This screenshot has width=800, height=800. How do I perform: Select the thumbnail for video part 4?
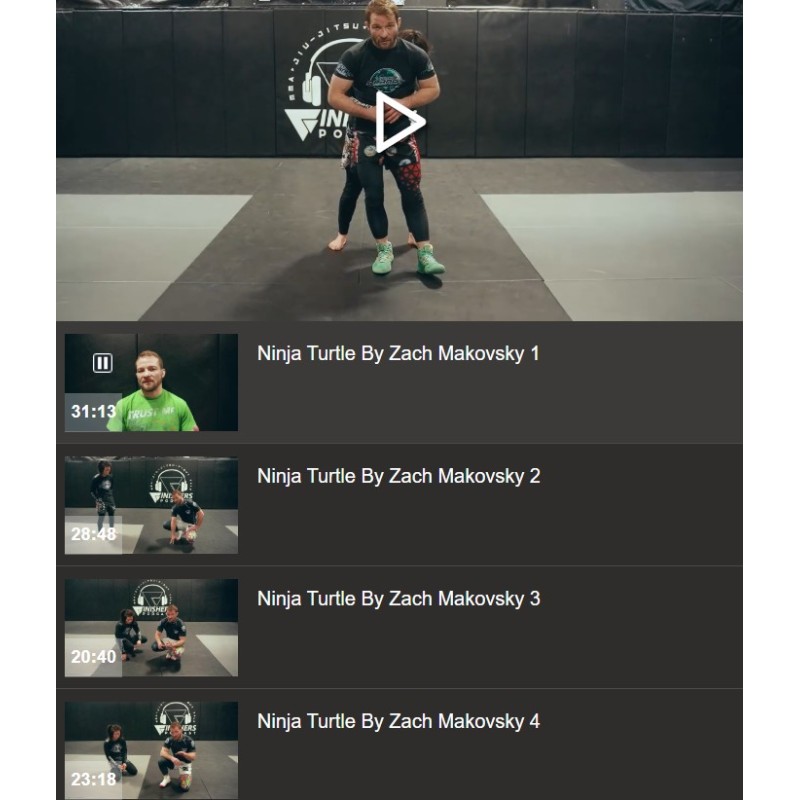(x=151, y=750)
